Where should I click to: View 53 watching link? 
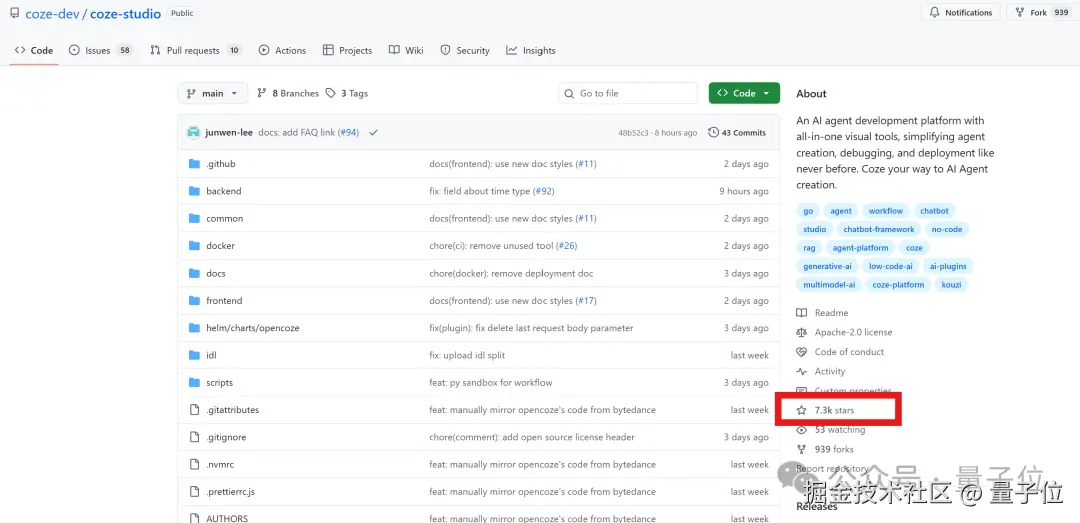click(830, 430)
